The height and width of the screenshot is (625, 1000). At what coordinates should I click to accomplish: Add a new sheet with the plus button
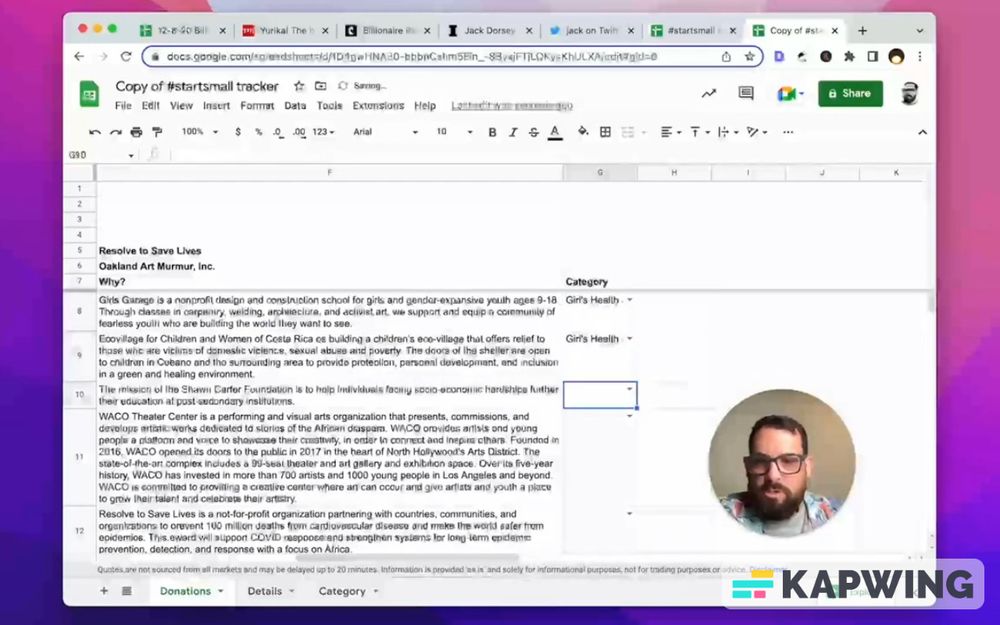(x=104, y=591)
